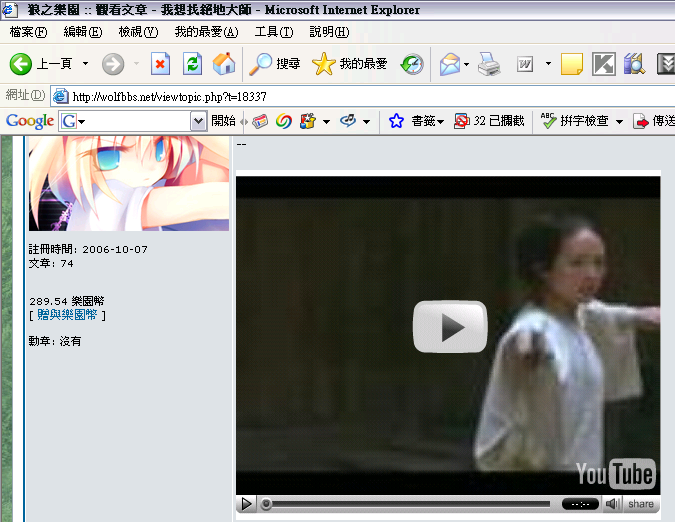Open the 檔案(F) menu
The width and height of the screenshot is (675, 522).
[x=28, y=32]
